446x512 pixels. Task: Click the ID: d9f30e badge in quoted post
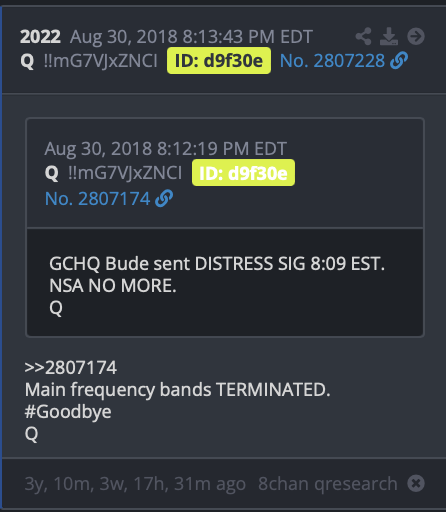[x=243, y=173]
